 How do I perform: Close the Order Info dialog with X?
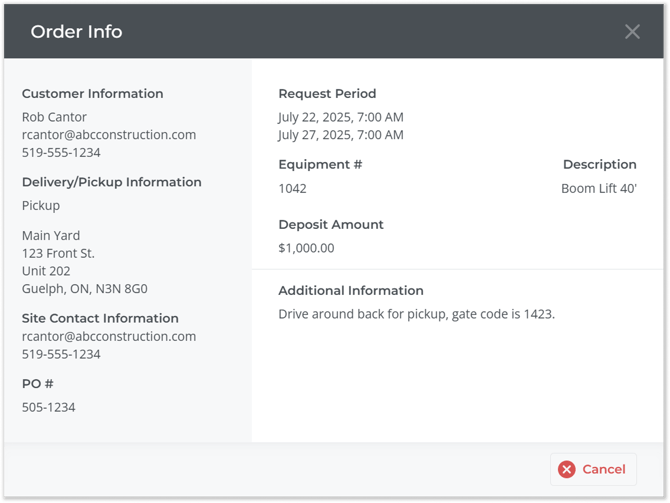[x=632, y=32]
